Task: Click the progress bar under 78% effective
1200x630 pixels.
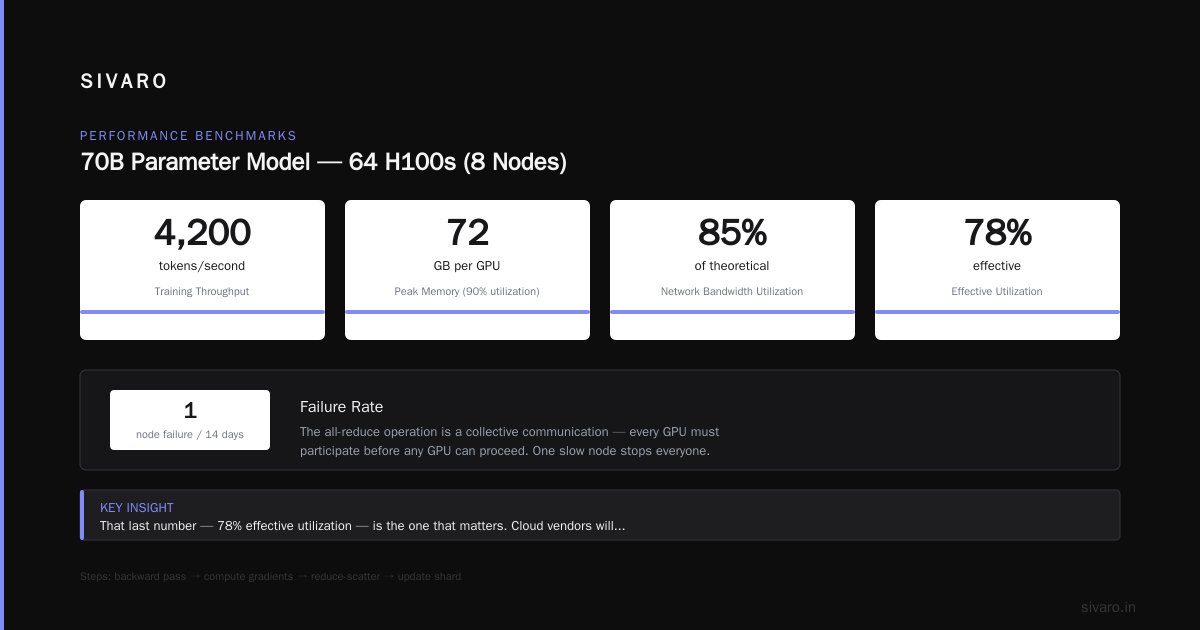Action: (x=997, y=312)
